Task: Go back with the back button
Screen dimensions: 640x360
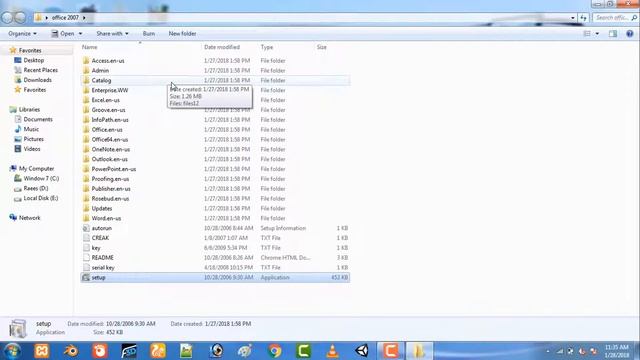Action: point(7,18)
